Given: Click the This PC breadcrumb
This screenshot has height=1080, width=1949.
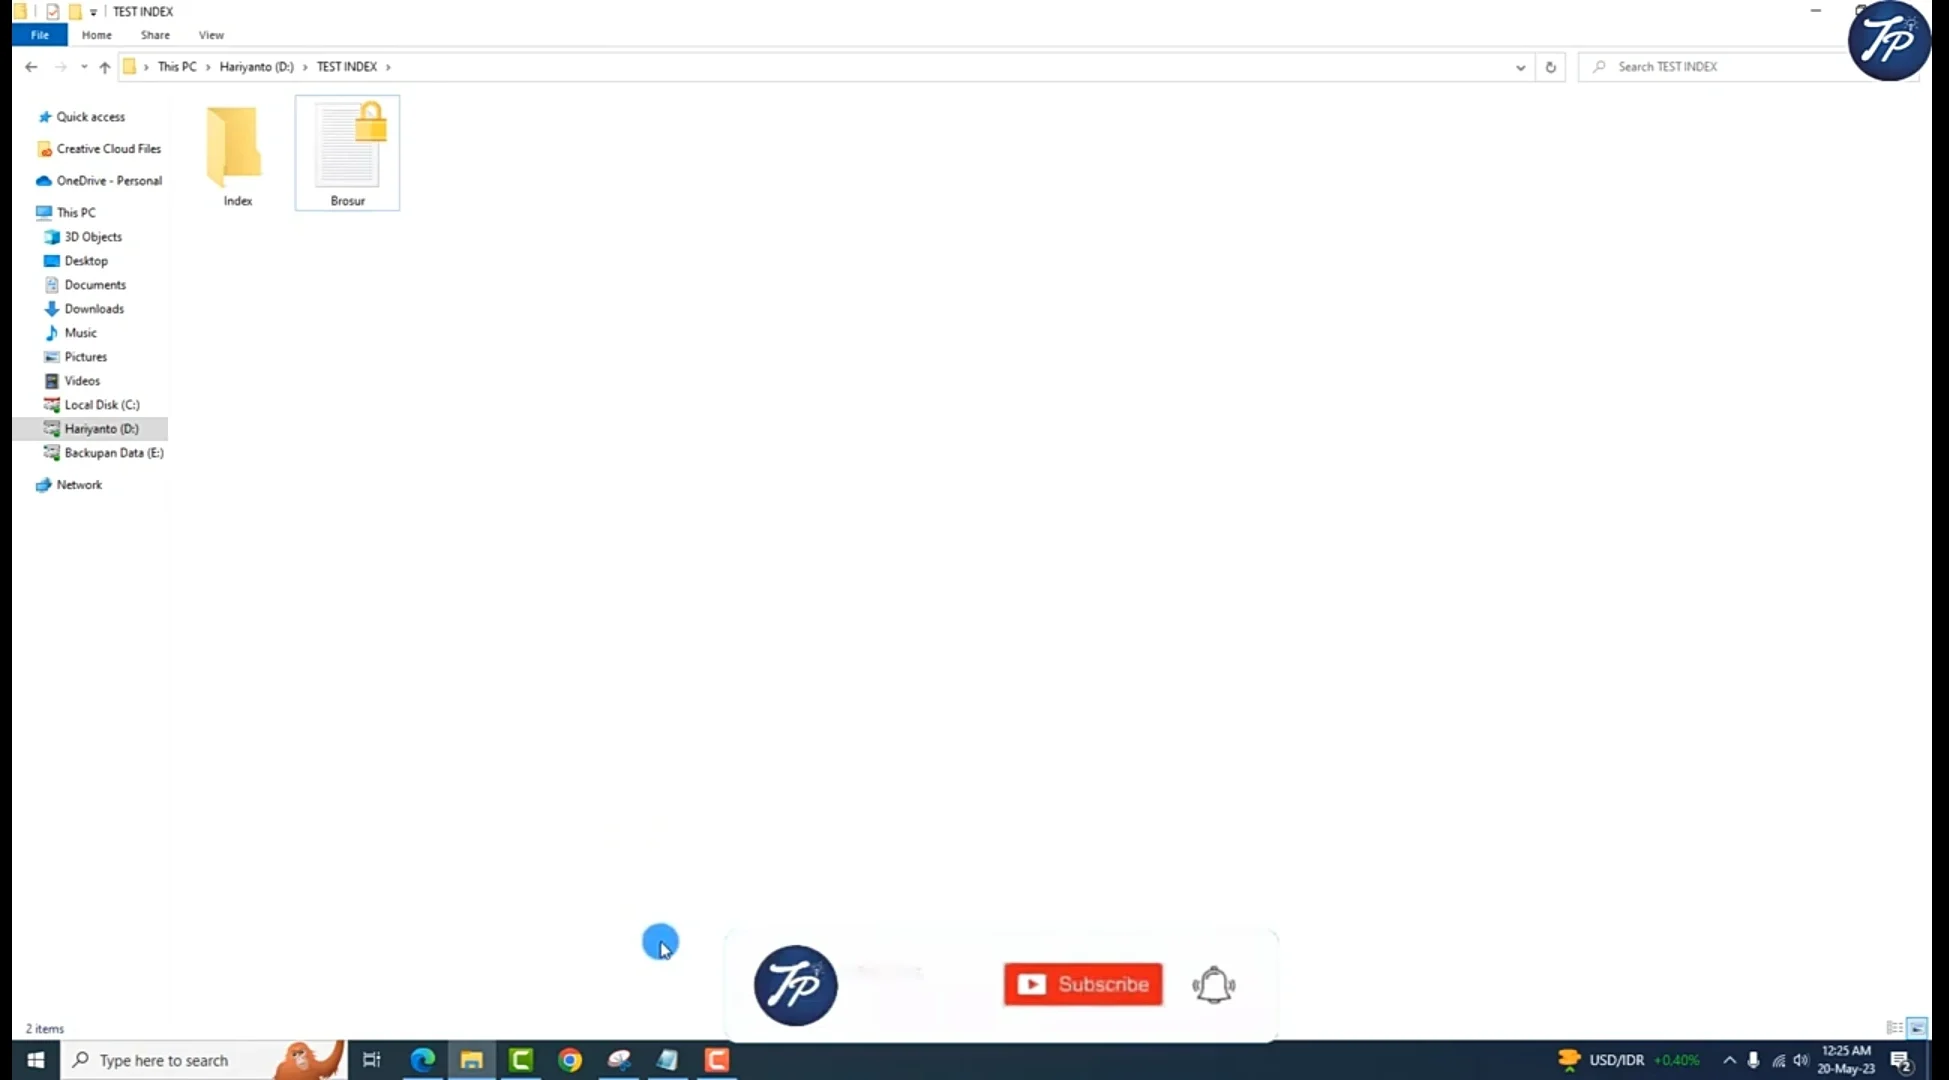Looking at the screenshot, I should tap(177, 67).
